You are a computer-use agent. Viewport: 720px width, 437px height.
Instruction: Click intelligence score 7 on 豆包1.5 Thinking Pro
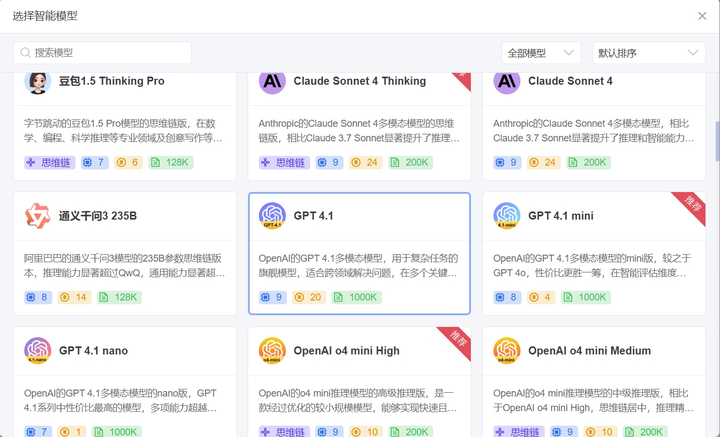coord(95,162)
